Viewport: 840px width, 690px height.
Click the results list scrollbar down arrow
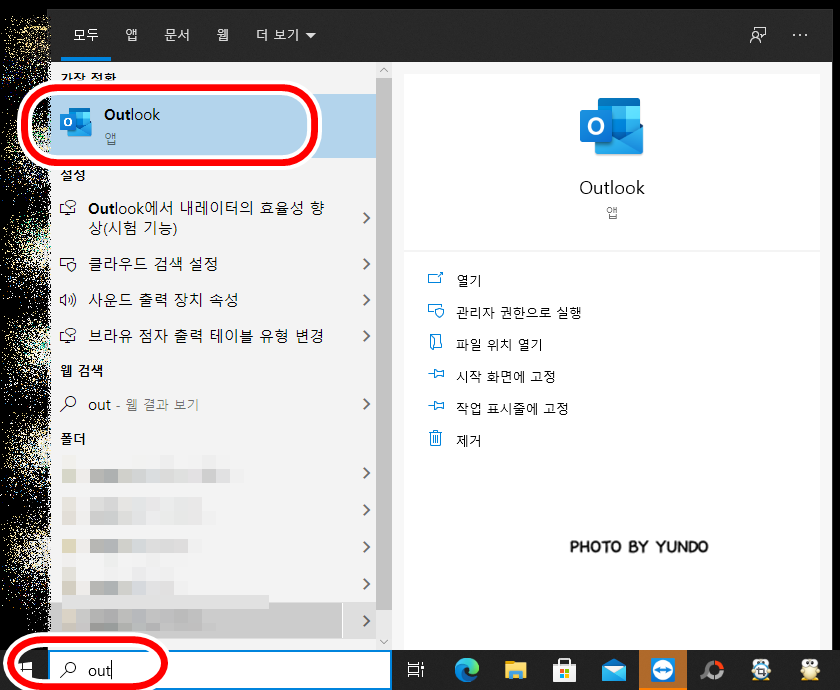click(384, 641)
